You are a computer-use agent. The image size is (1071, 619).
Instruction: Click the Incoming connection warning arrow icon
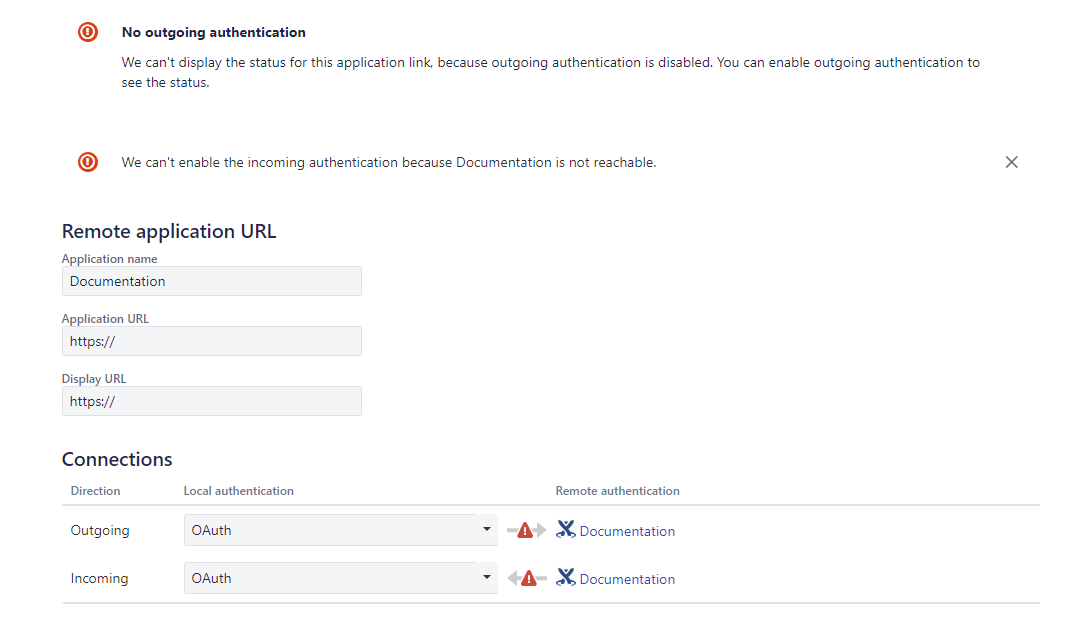(527, 579)
